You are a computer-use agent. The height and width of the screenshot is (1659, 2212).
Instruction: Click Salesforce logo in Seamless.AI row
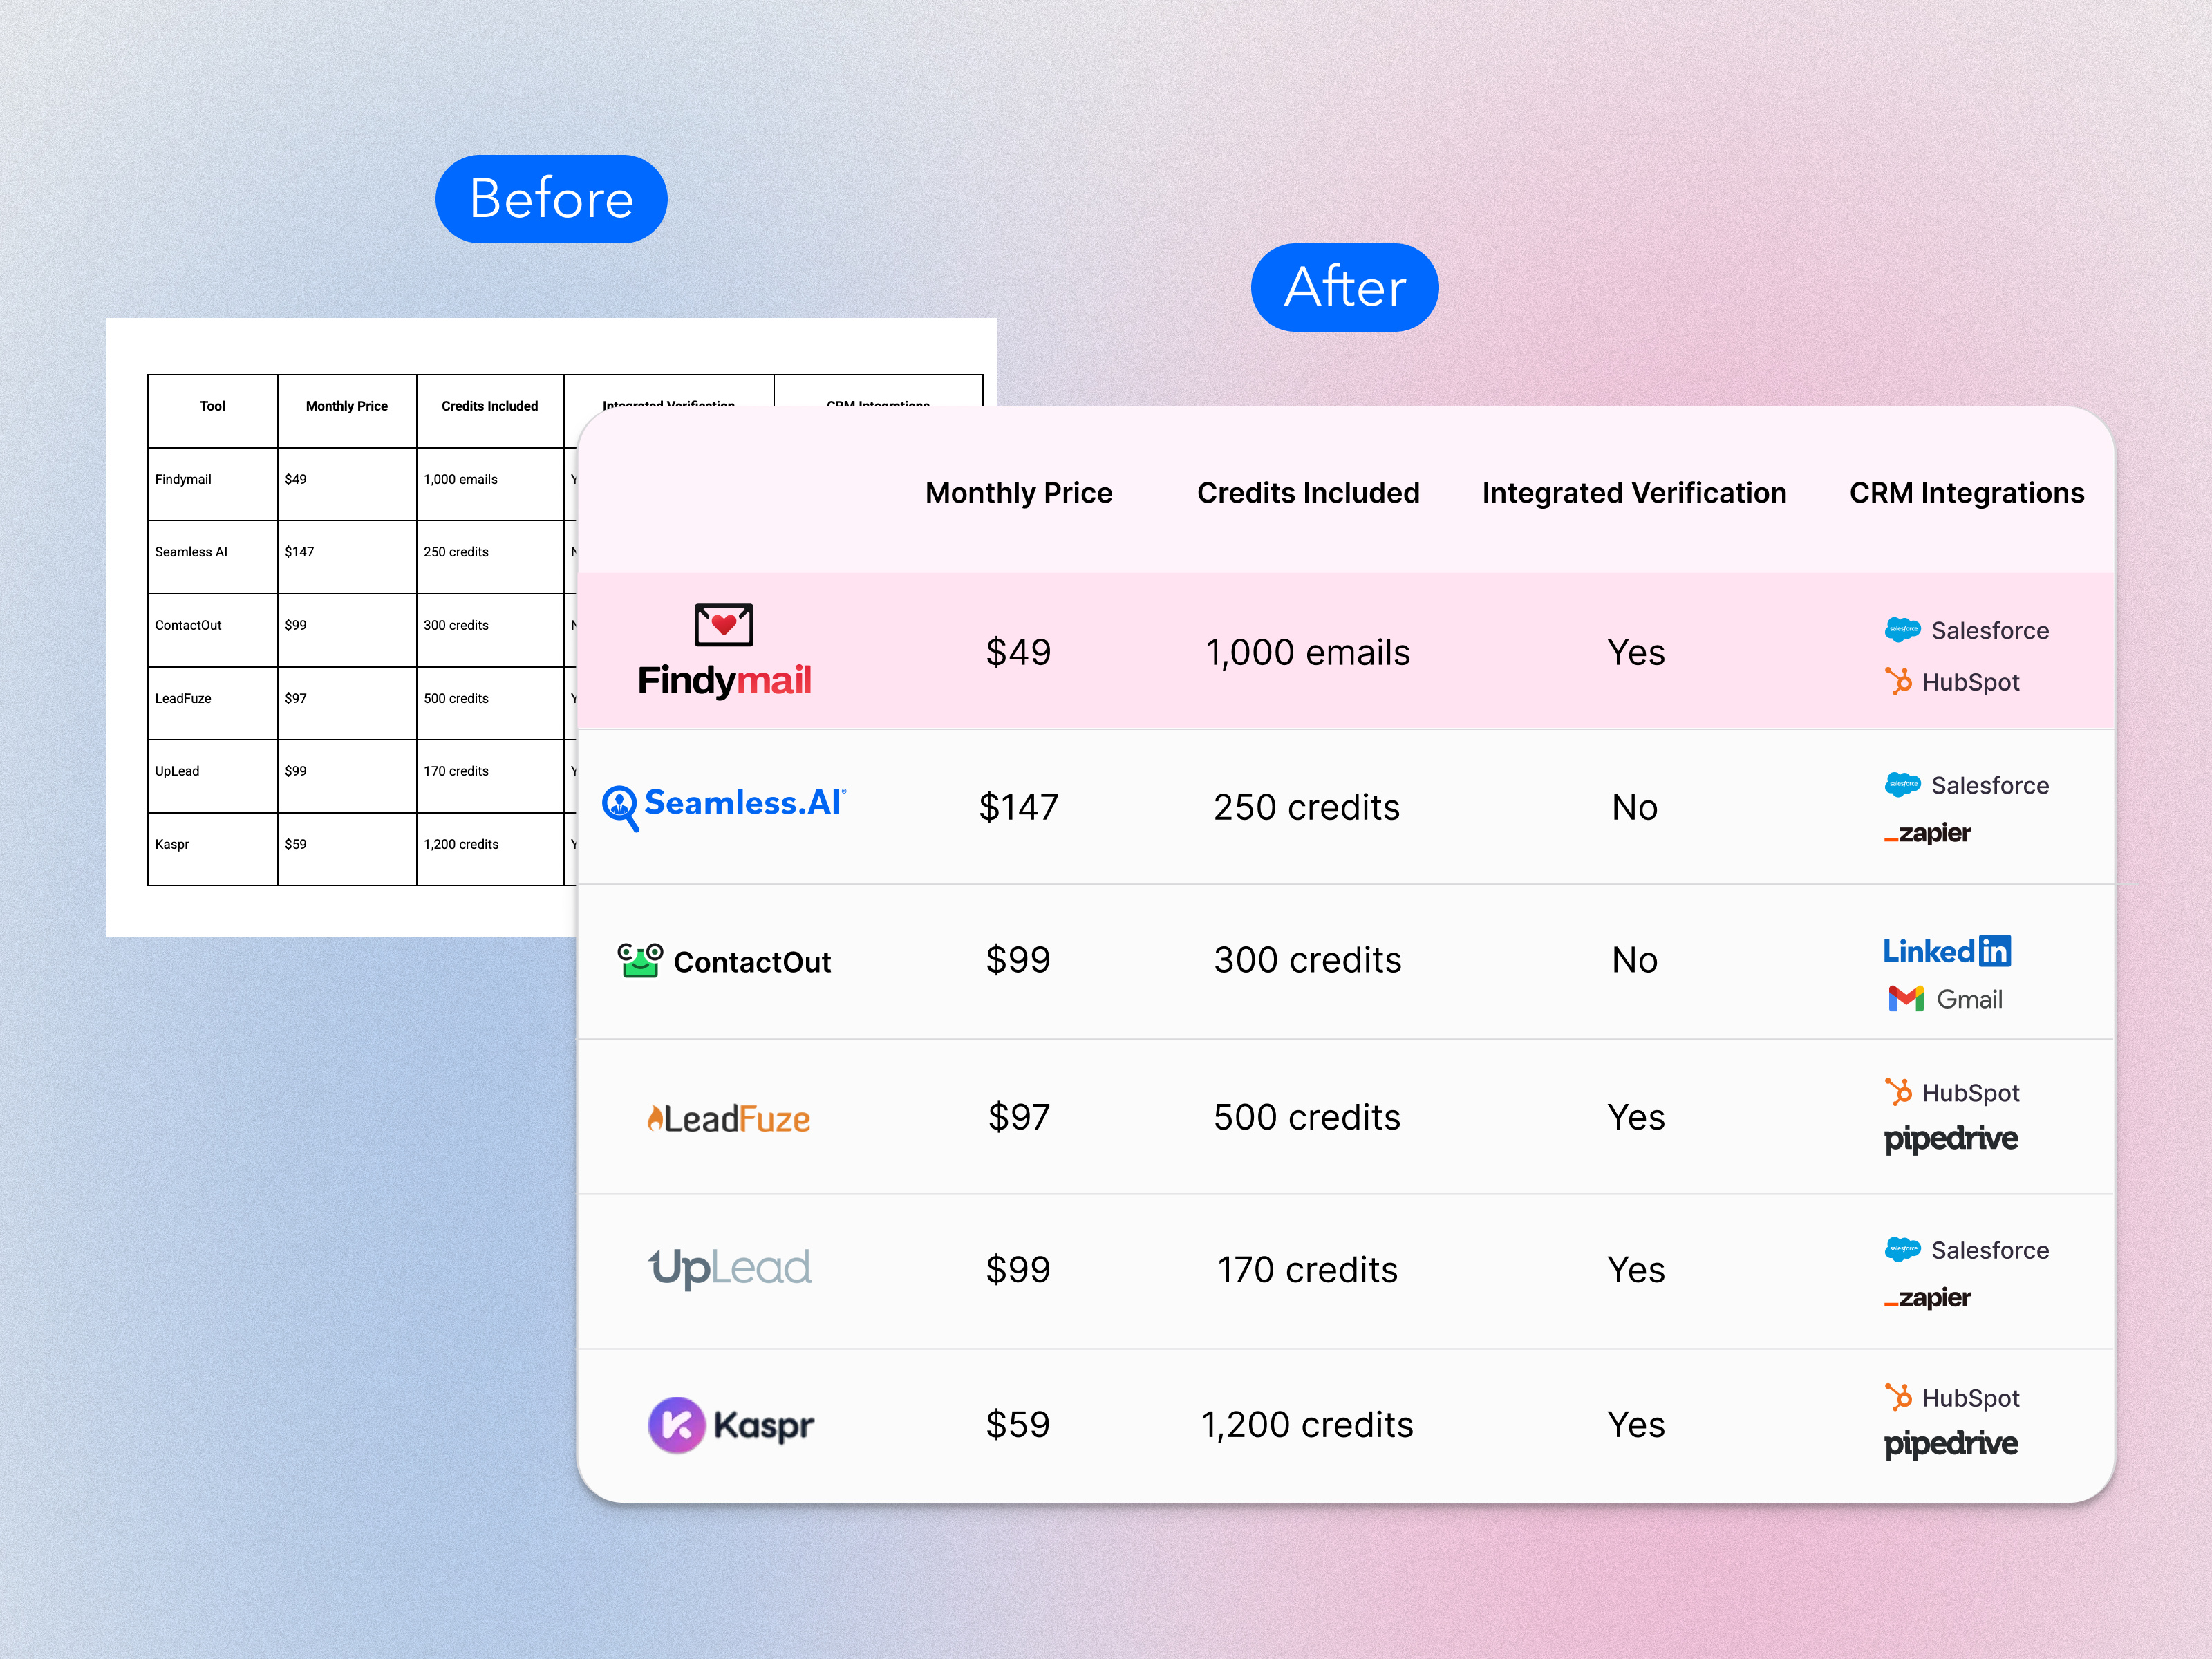[1966, 785]
